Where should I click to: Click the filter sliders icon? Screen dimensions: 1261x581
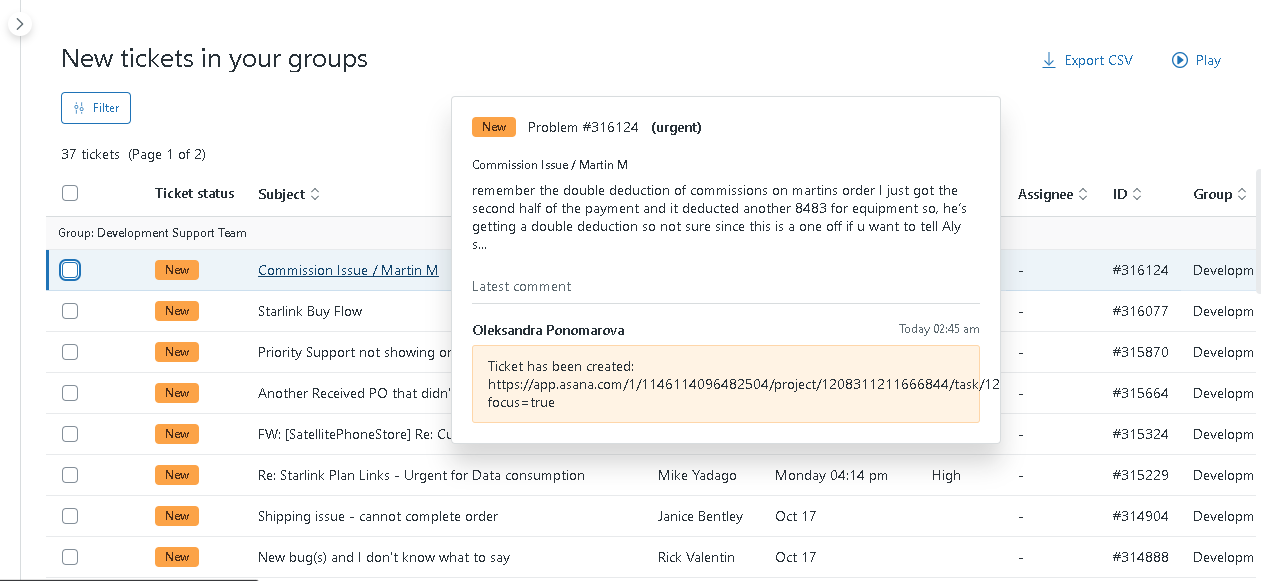[x=79, y=108]
